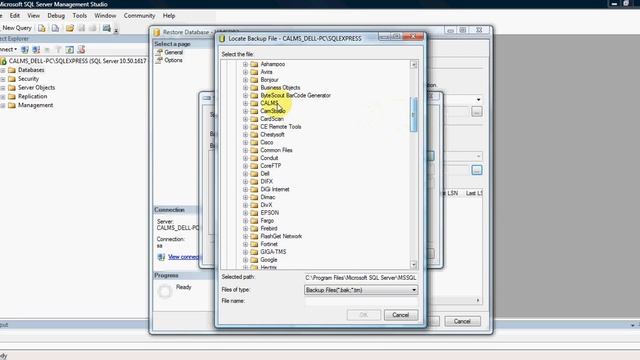Expand the Bonjour folder
640x360 pixels.
245,80
